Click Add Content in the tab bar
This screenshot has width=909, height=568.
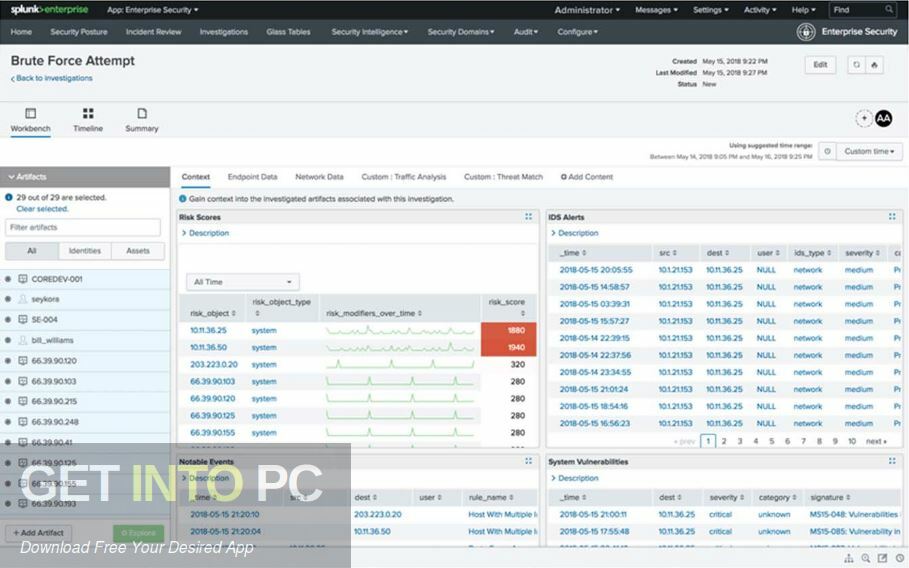(x=587, y=177)
